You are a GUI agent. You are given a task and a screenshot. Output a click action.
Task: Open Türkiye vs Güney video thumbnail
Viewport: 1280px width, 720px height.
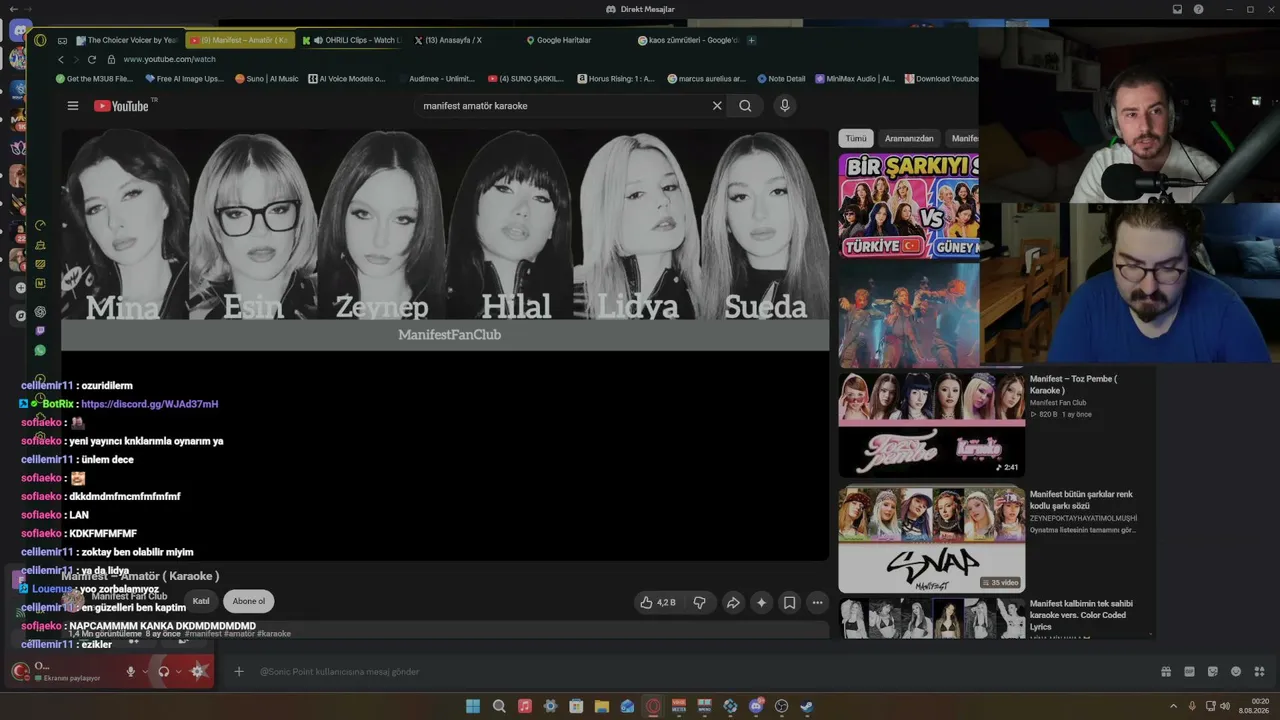pyautogui.click(x=909, y=207)
